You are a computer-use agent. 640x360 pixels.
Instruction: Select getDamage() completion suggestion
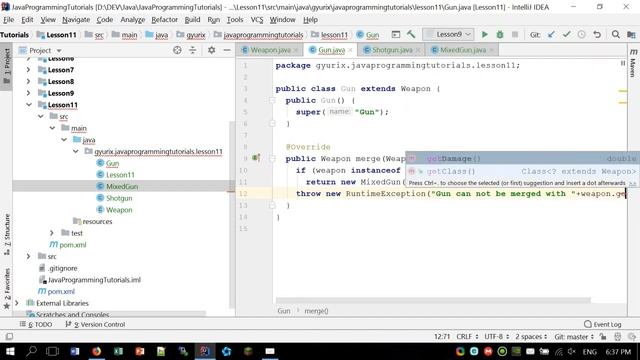[x=522, y=158]
